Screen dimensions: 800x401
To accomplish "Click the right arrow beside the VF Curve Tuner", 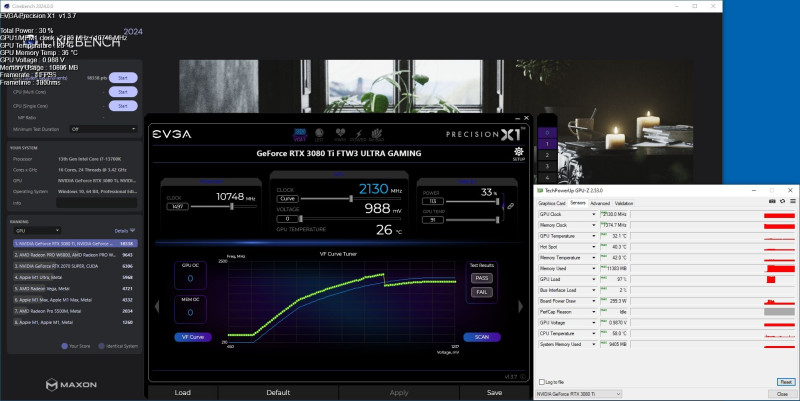I will coord(520,306).
